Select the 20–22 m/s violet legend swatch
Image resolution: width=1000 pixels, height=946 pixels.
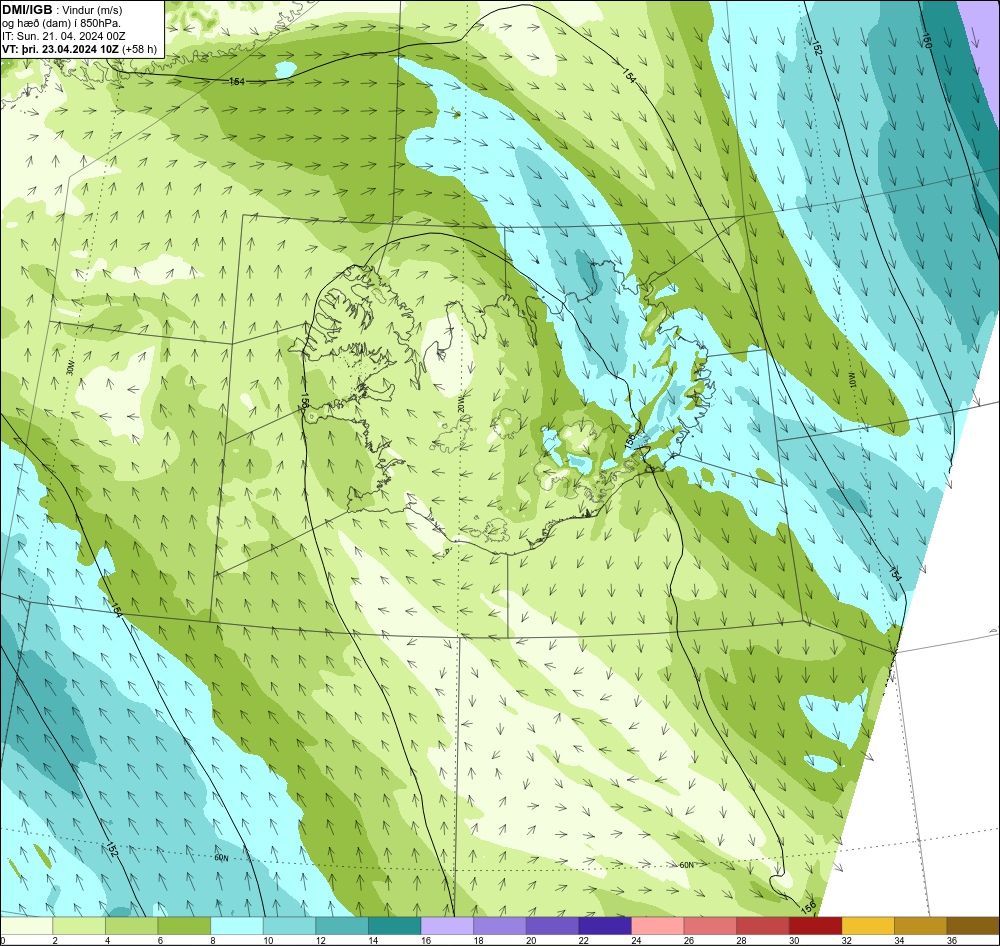(552, 926)
